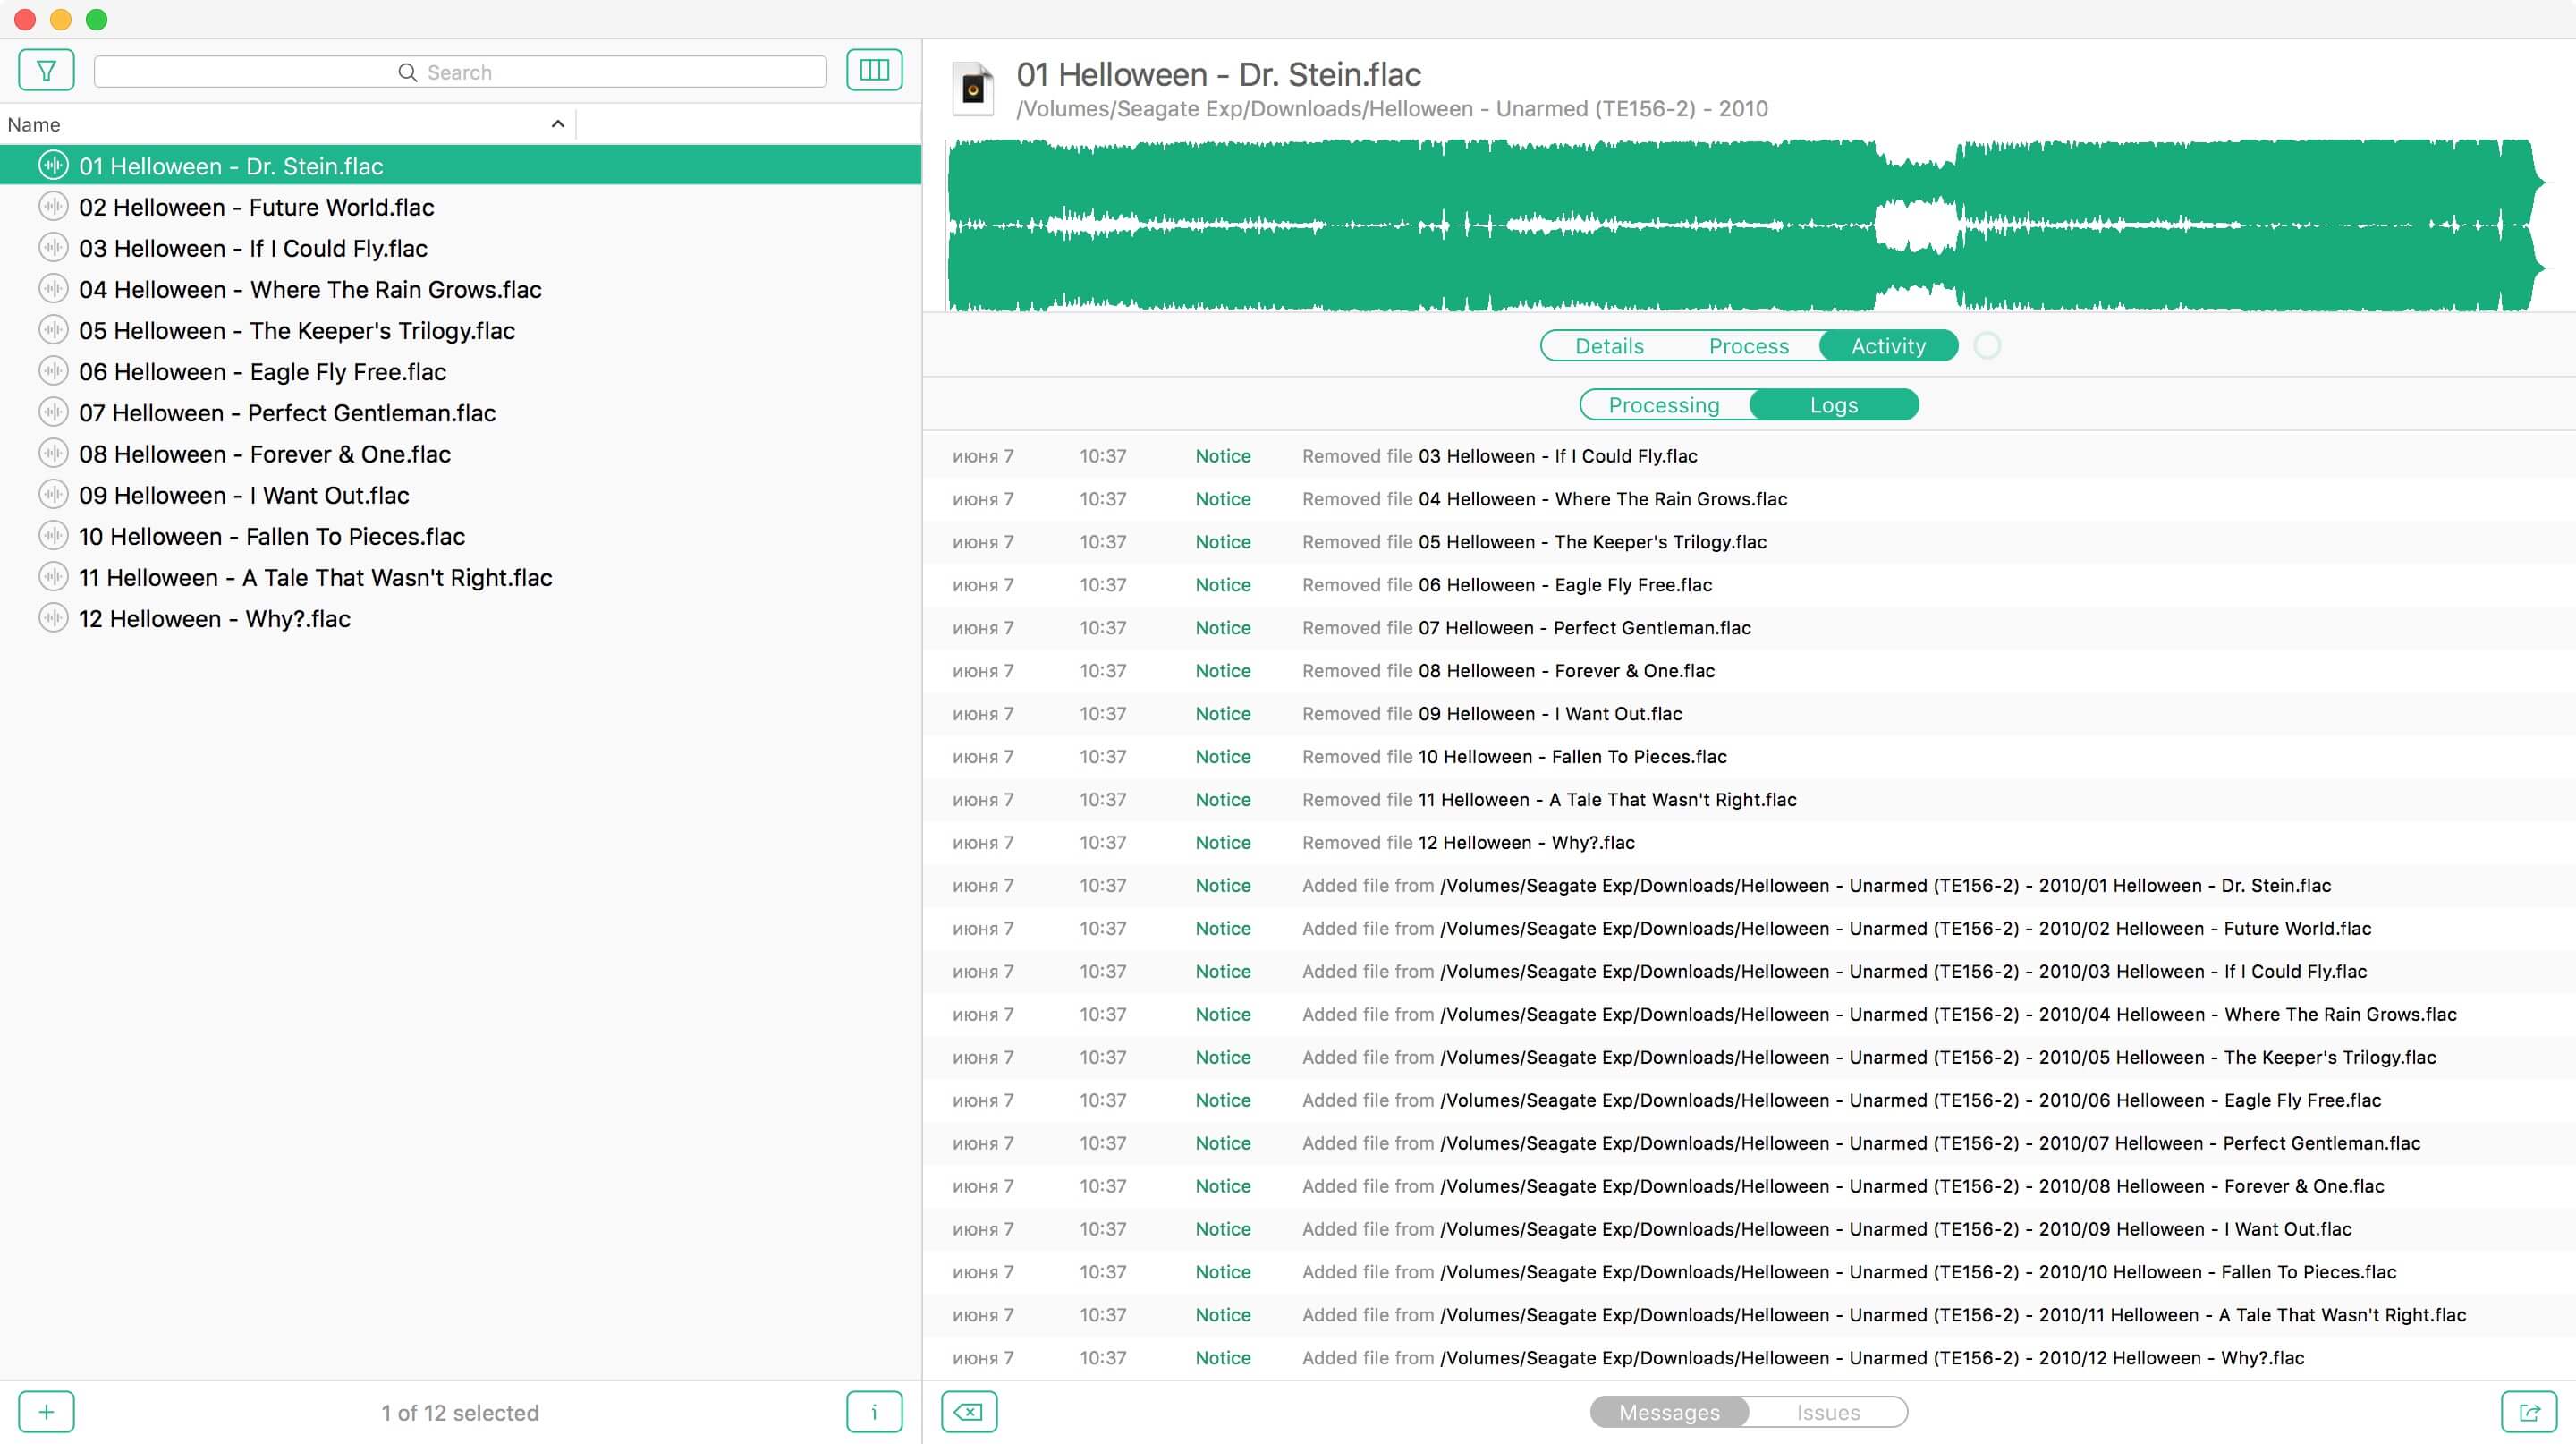Open the filter funnel button
Viewport: 2576px width, 1444px height.
coord(46,71)
